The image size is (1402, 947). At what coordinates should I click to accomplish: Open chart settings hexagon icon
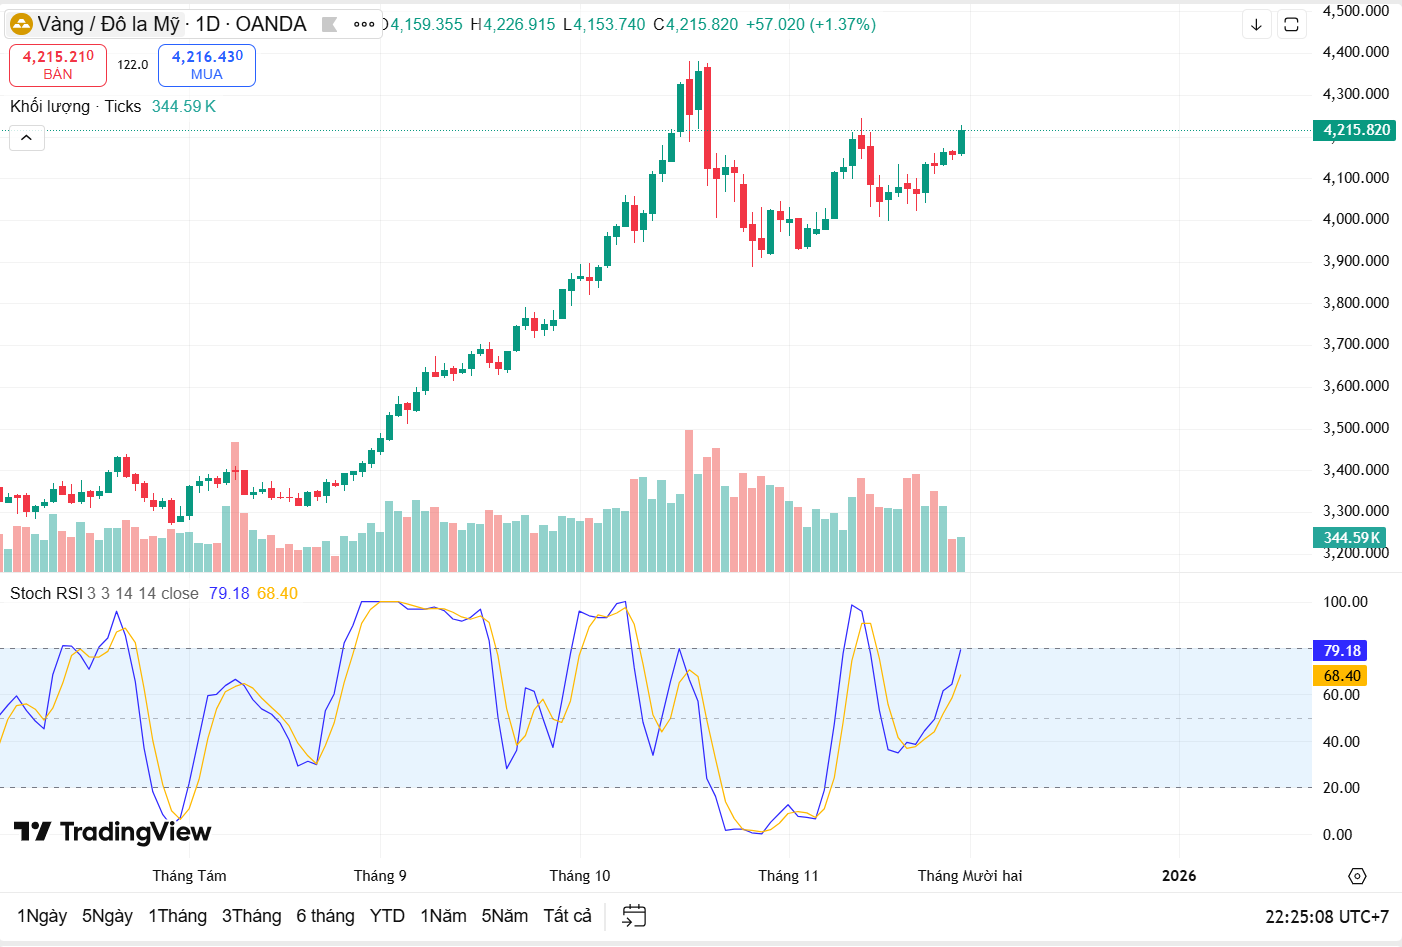pyautogui.click(x=1357, y=876)
